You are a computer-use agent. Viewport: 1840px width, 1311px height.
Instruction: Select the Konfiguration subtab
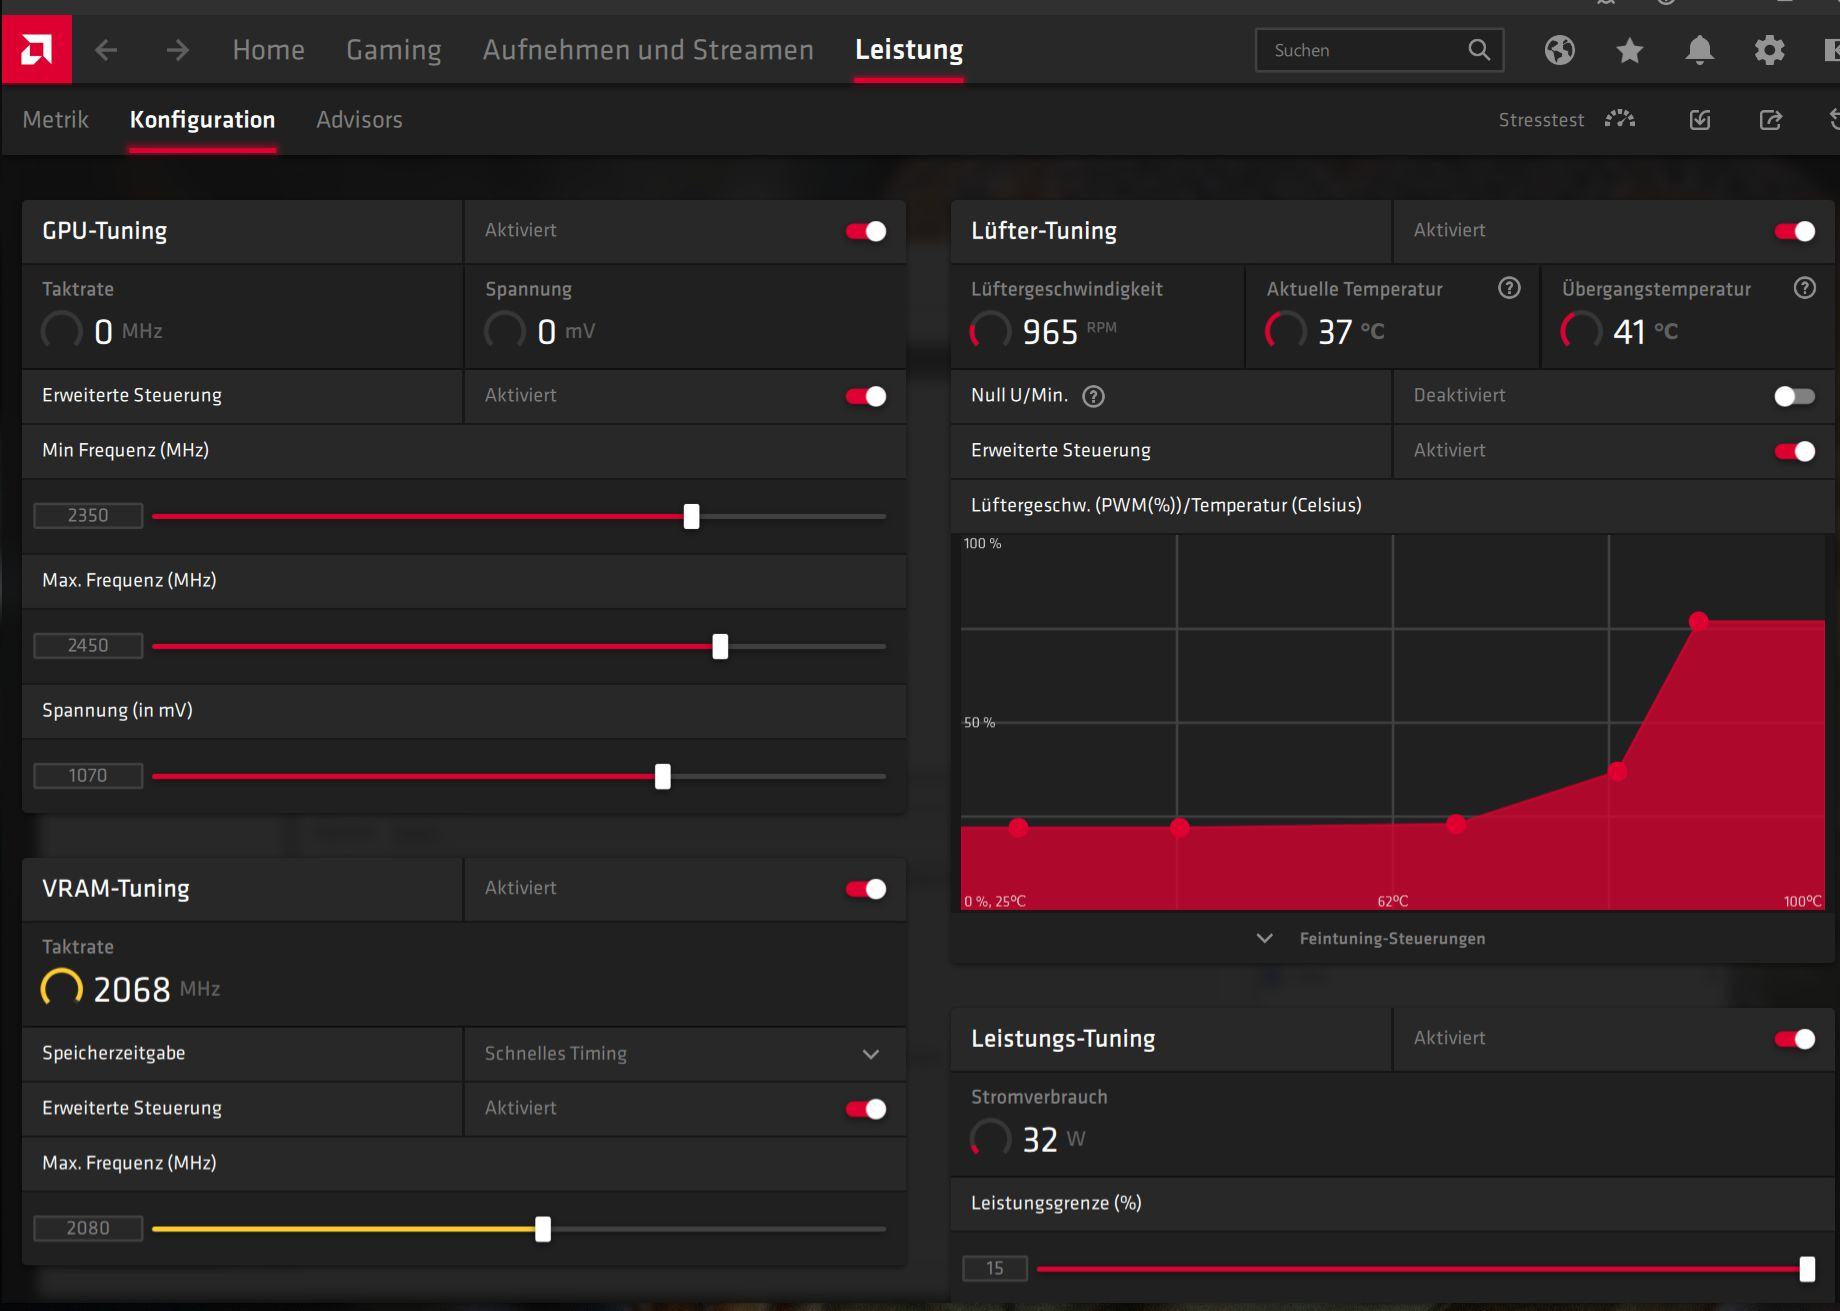click(202, 120)
